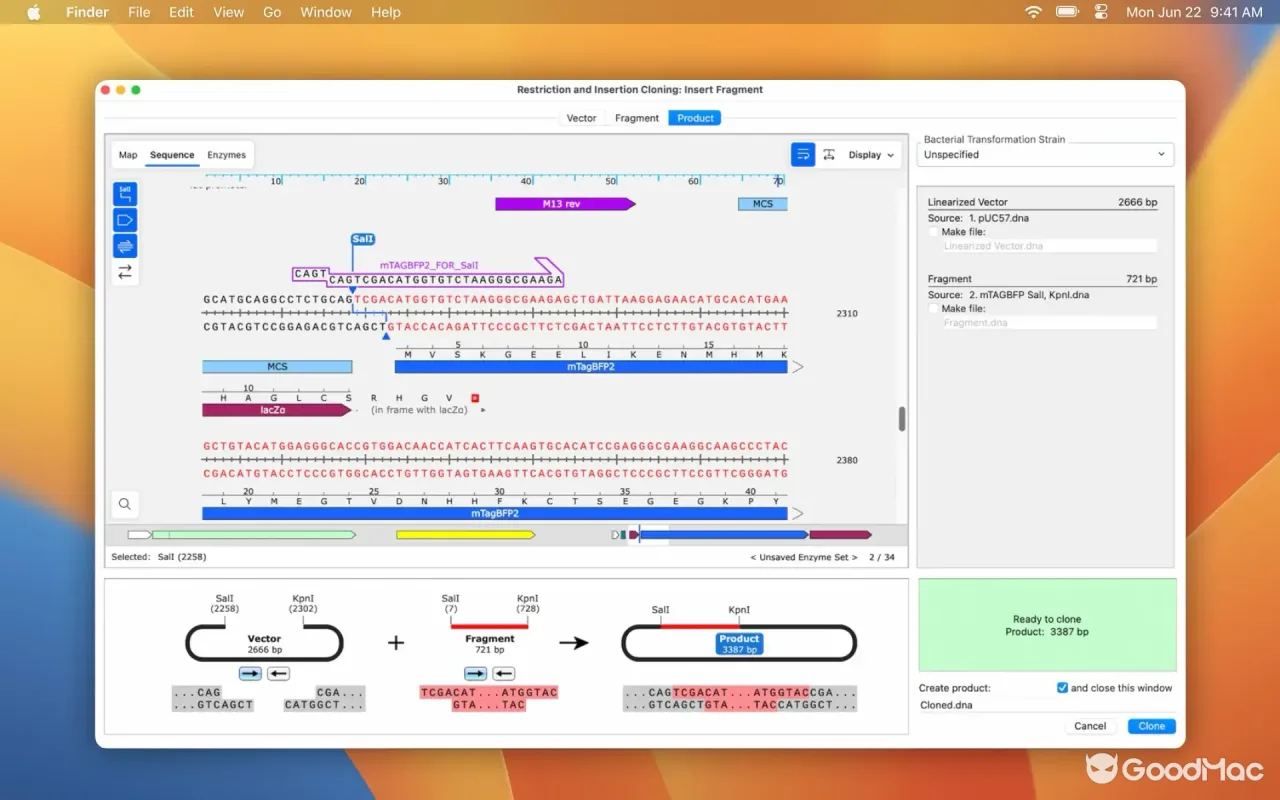Switch to the Vector tab
The image size is (1280, 800).
[581, 118]
